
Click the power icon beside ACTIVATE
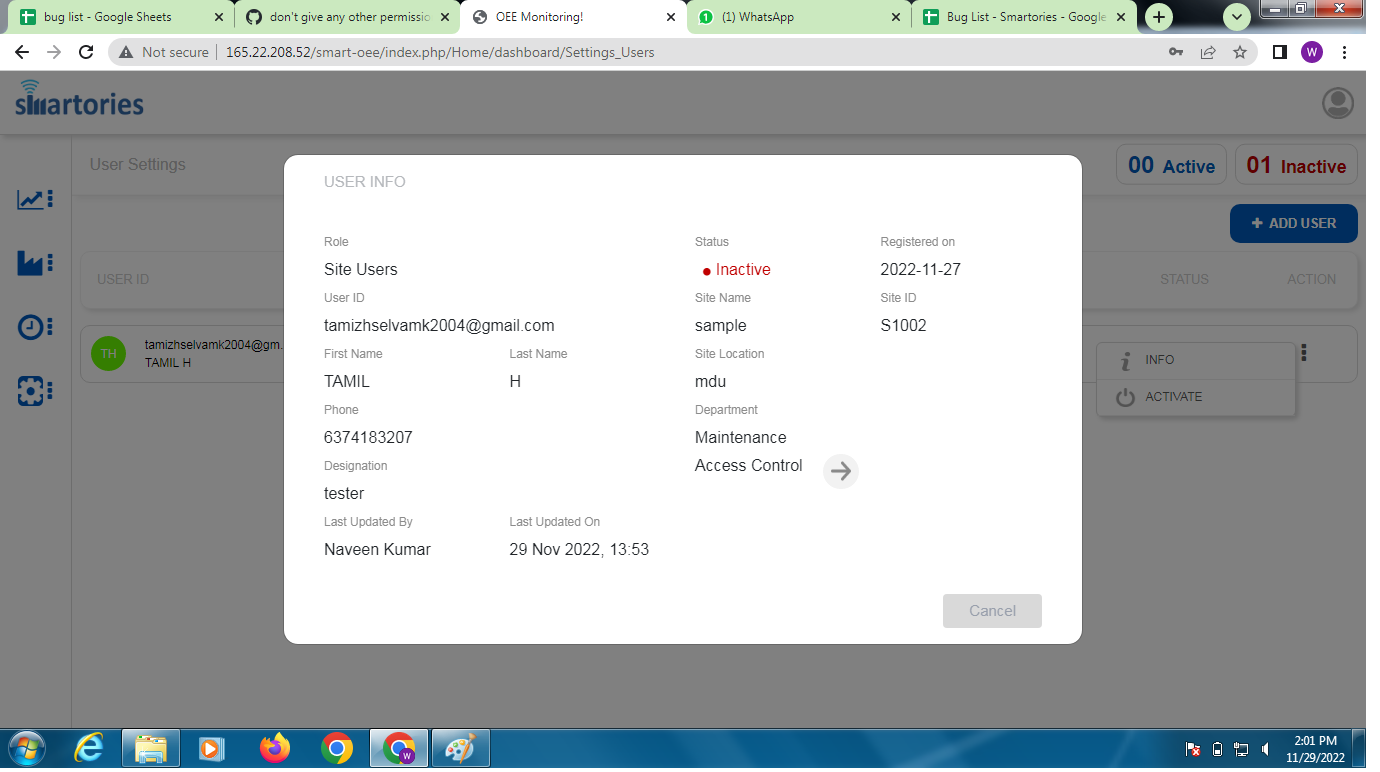click(1124, 396)
